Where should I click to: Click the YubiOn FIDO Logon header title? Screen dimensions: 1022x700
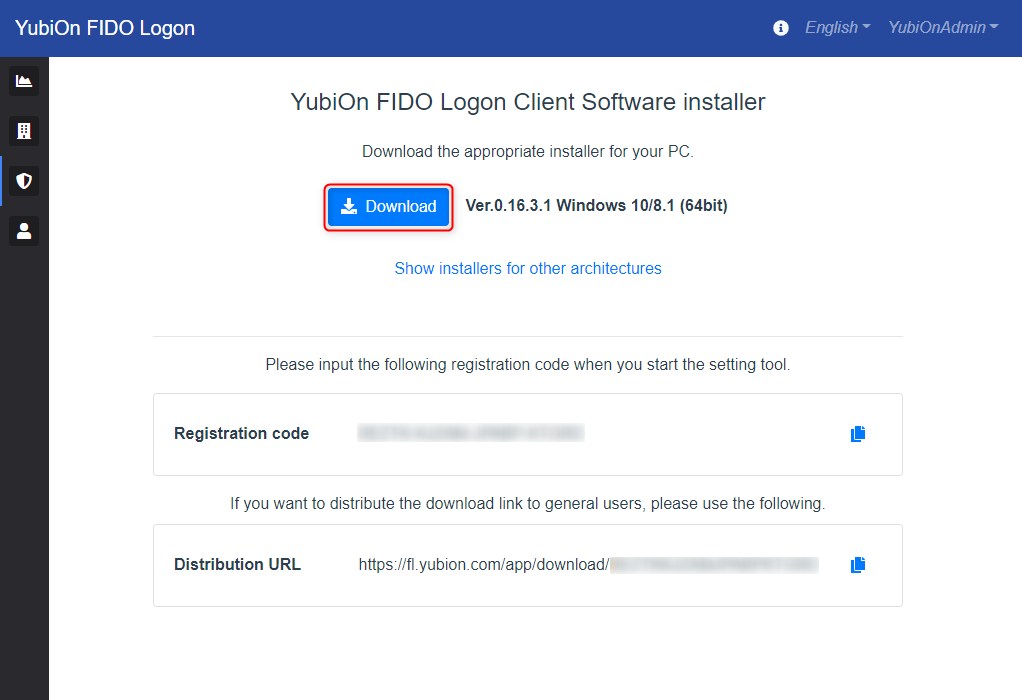(x=105, y=28)
